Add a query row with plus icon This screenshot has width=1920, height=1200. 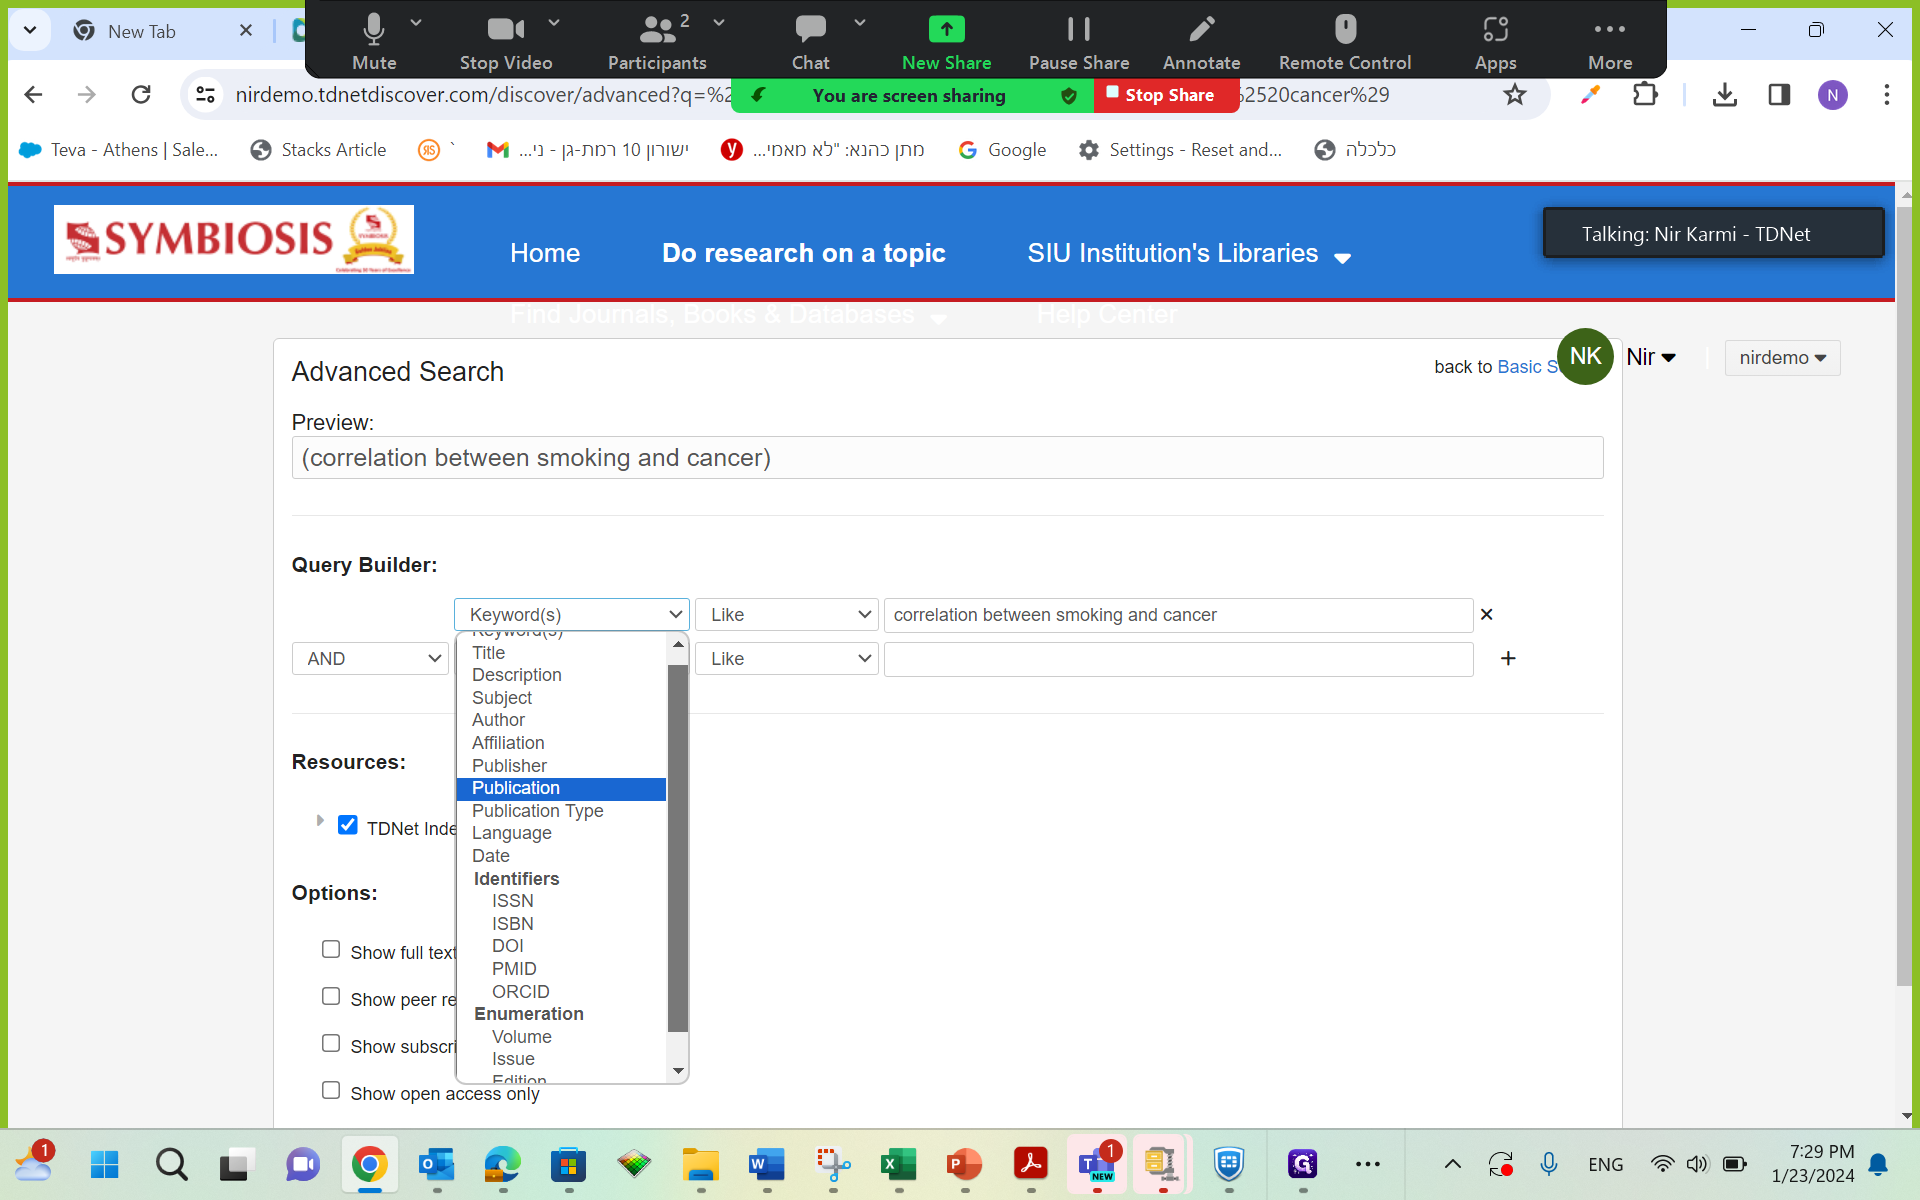click(x=1508, y=658)
